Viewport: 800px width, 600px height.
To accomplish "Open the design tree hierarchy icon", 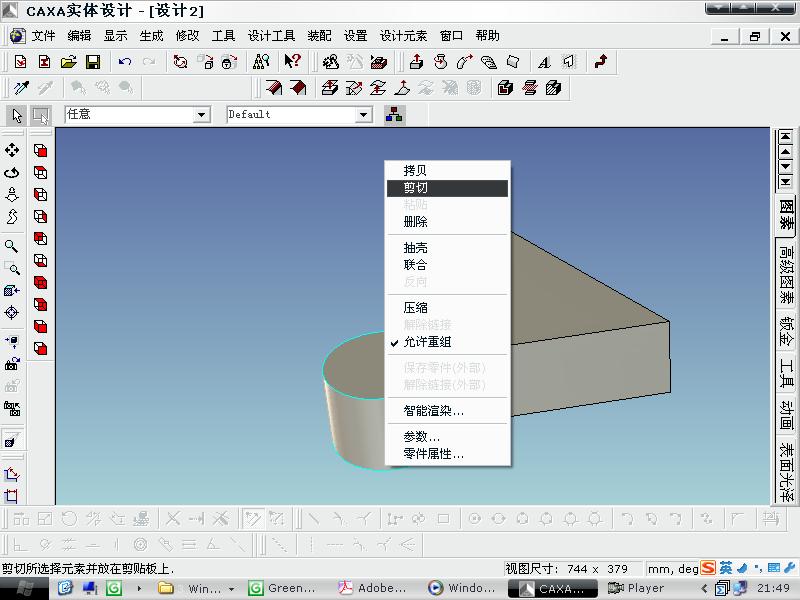I will point(394,115).
